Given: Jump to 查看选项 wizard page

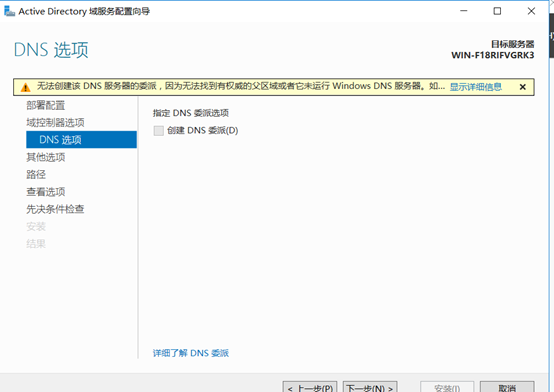Looking at the screenshot, I should (x=46, y=192).
